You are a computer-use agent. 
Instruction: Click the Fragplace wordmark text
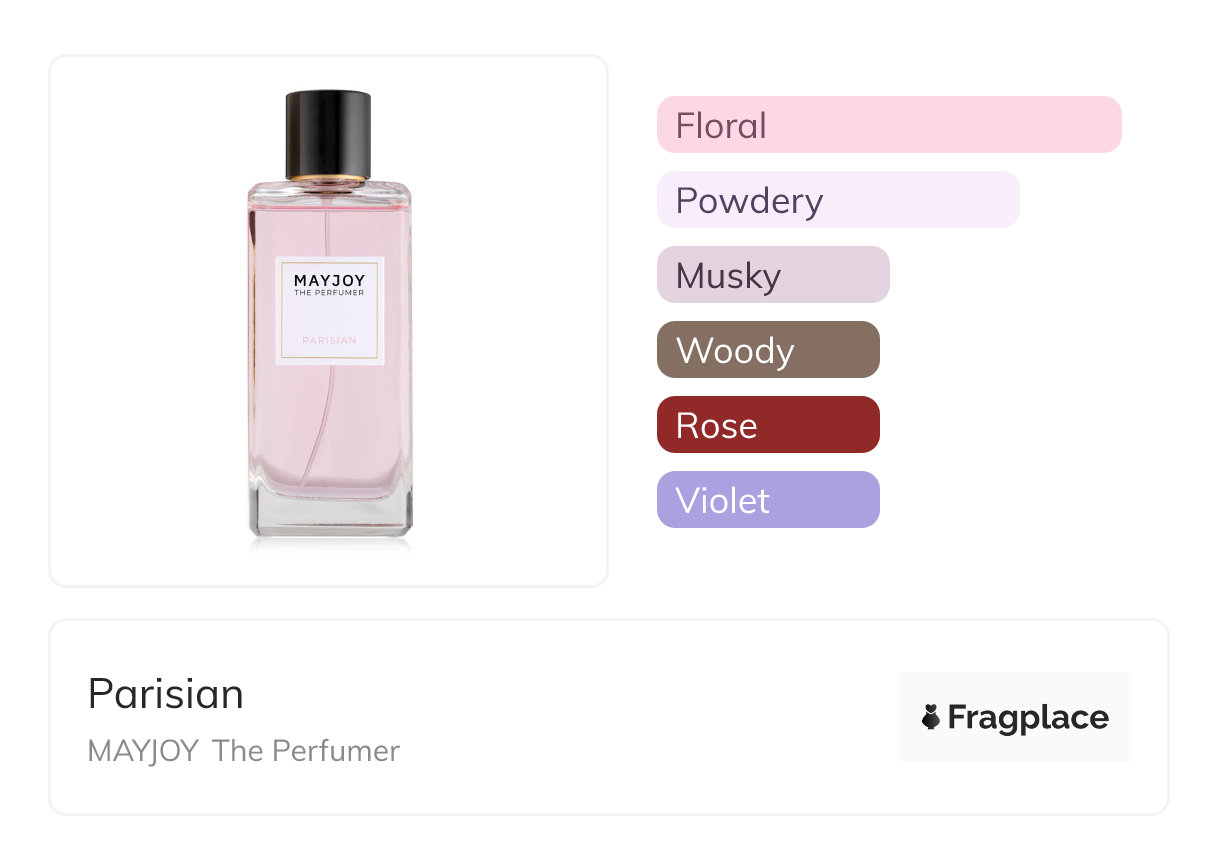pos(1028,717)
